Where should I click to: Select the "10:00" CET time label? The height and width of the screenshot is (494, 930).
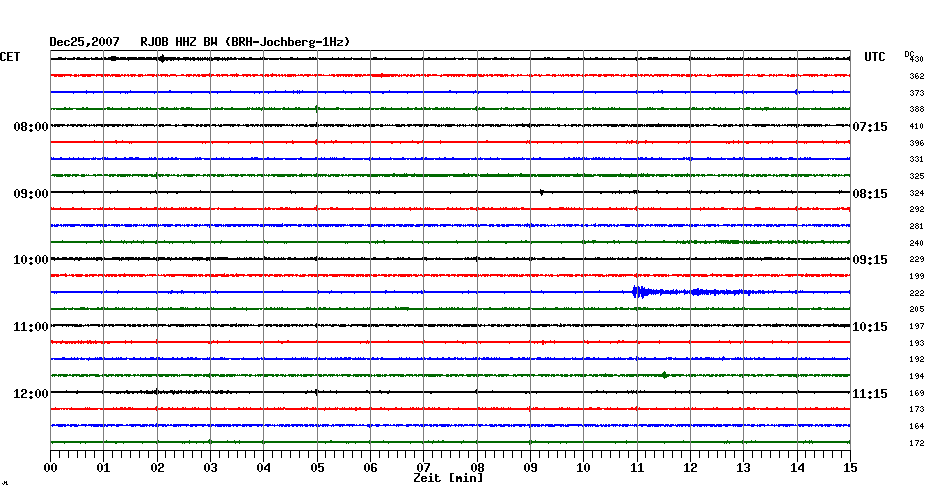coord(31,260)
